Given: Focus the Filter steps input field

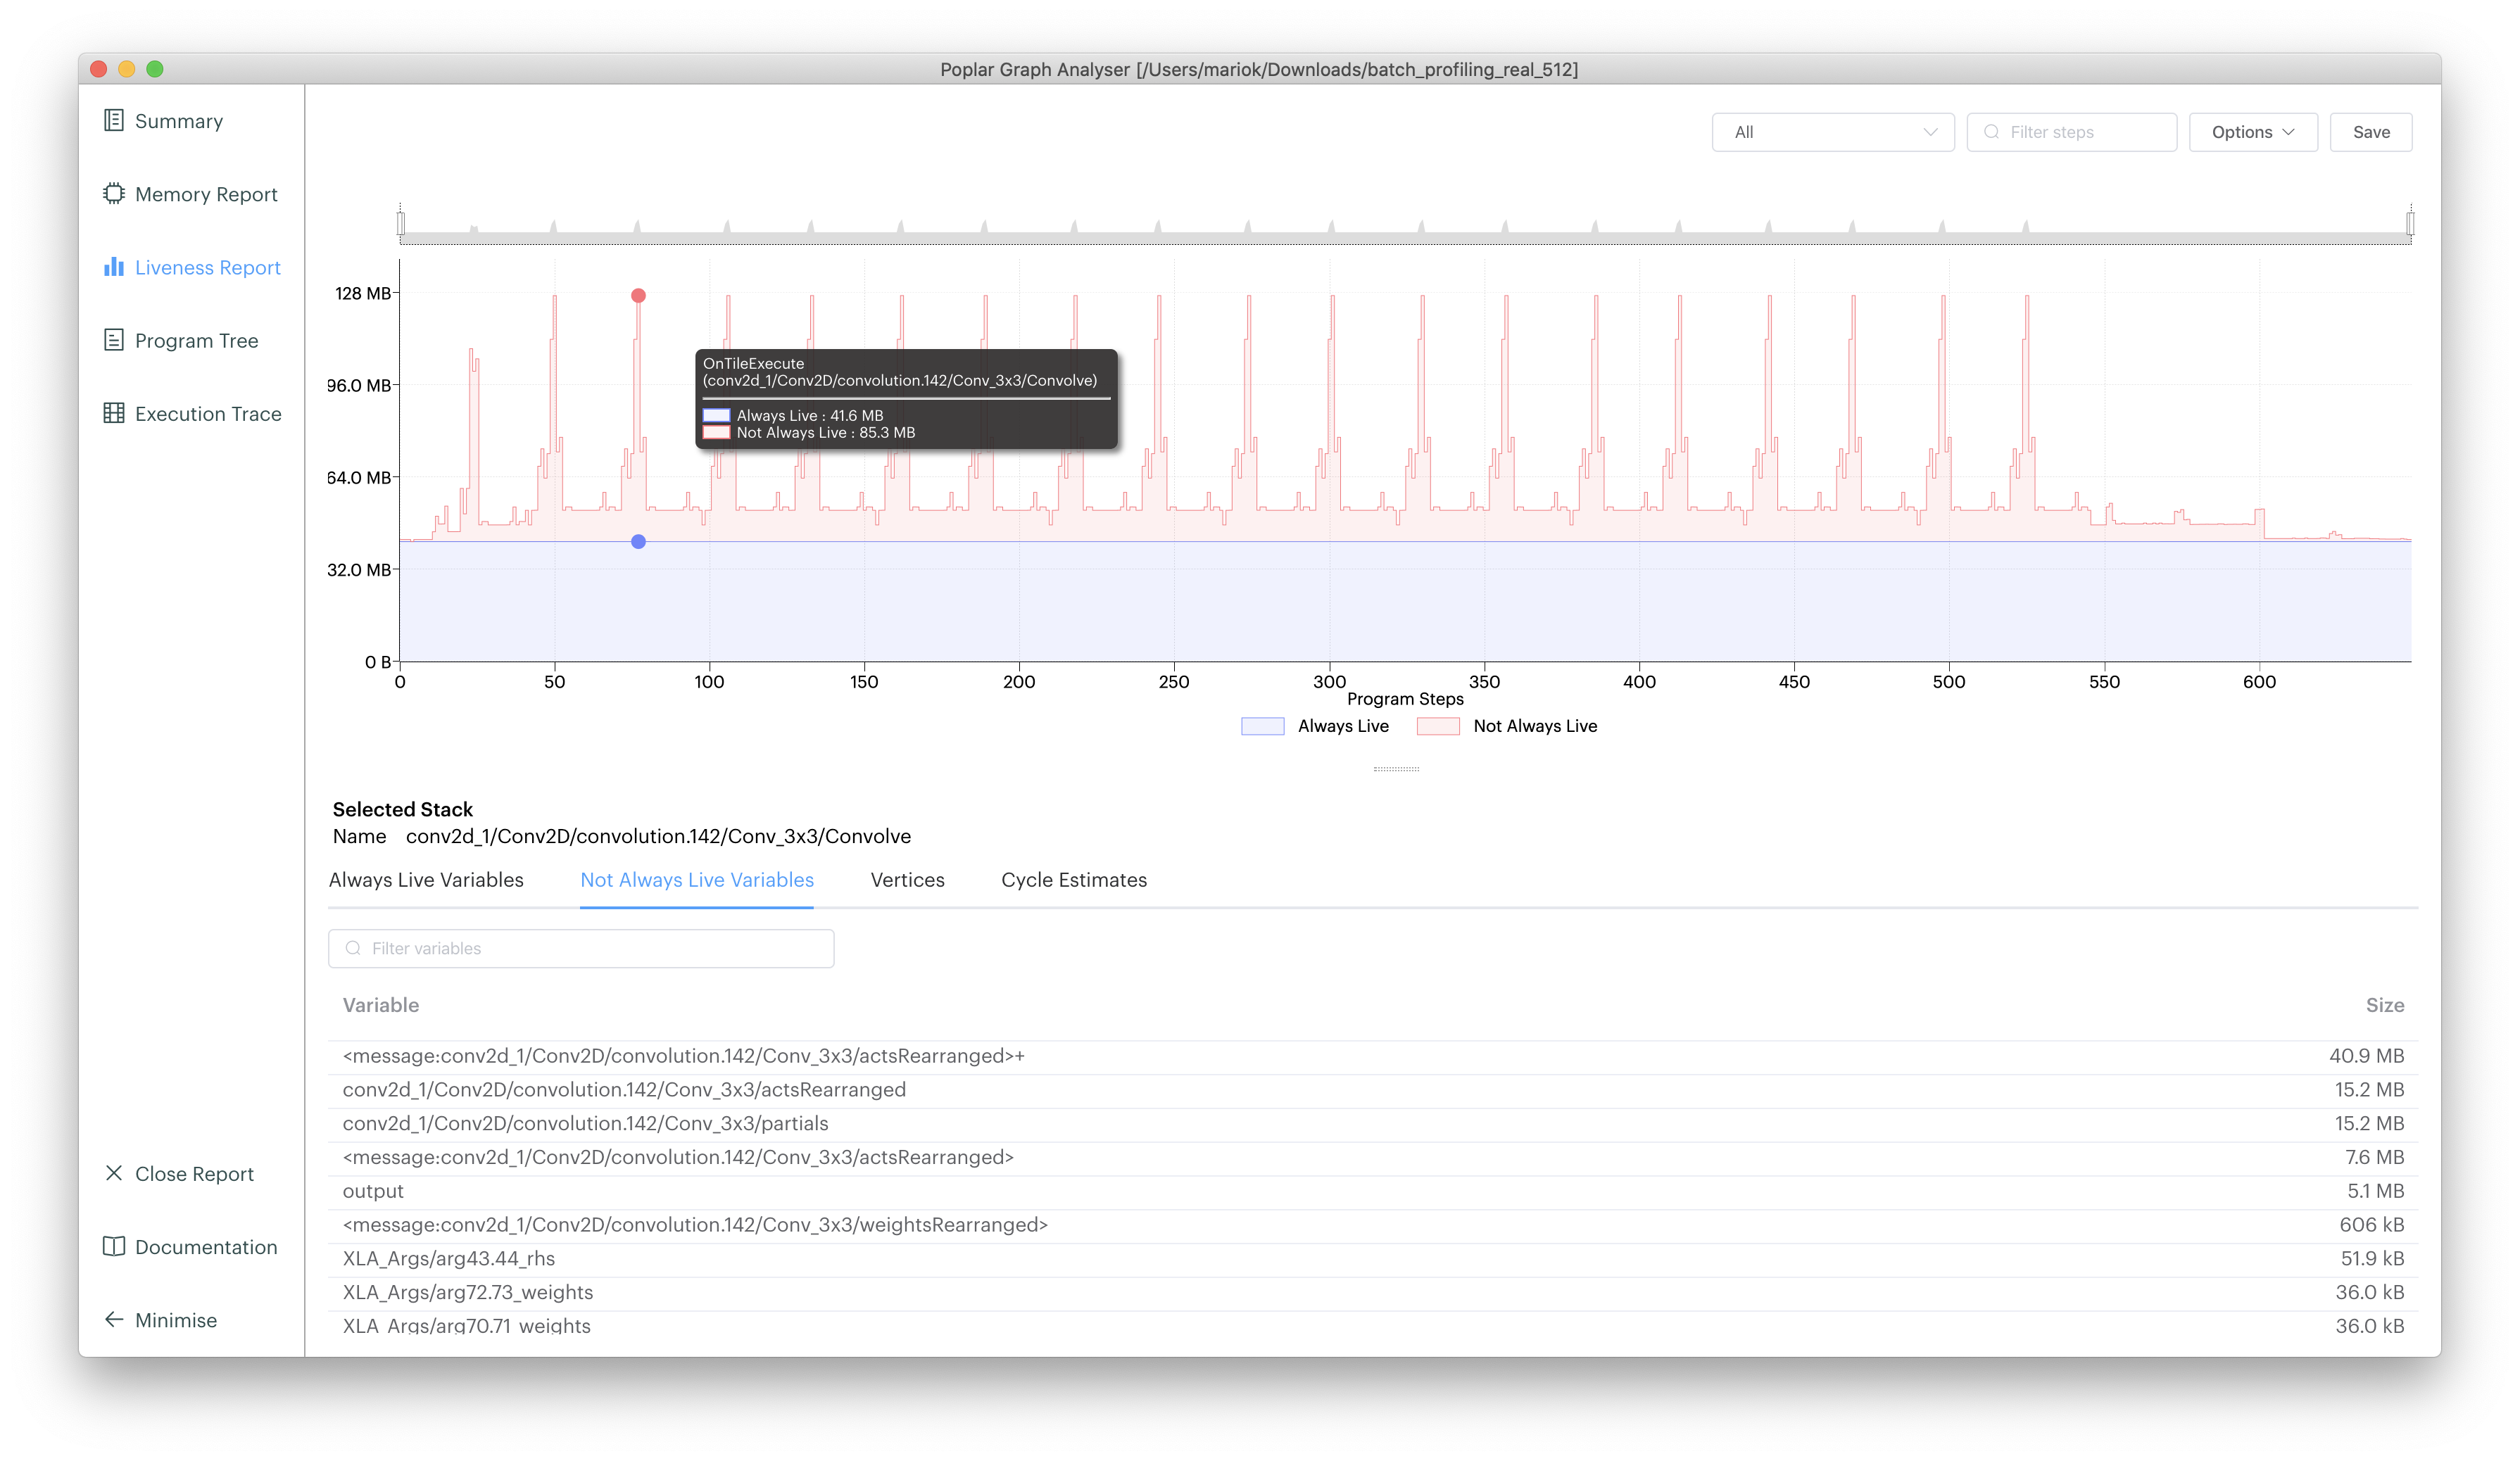Looking at the screenshot, I should [2072, 132].
